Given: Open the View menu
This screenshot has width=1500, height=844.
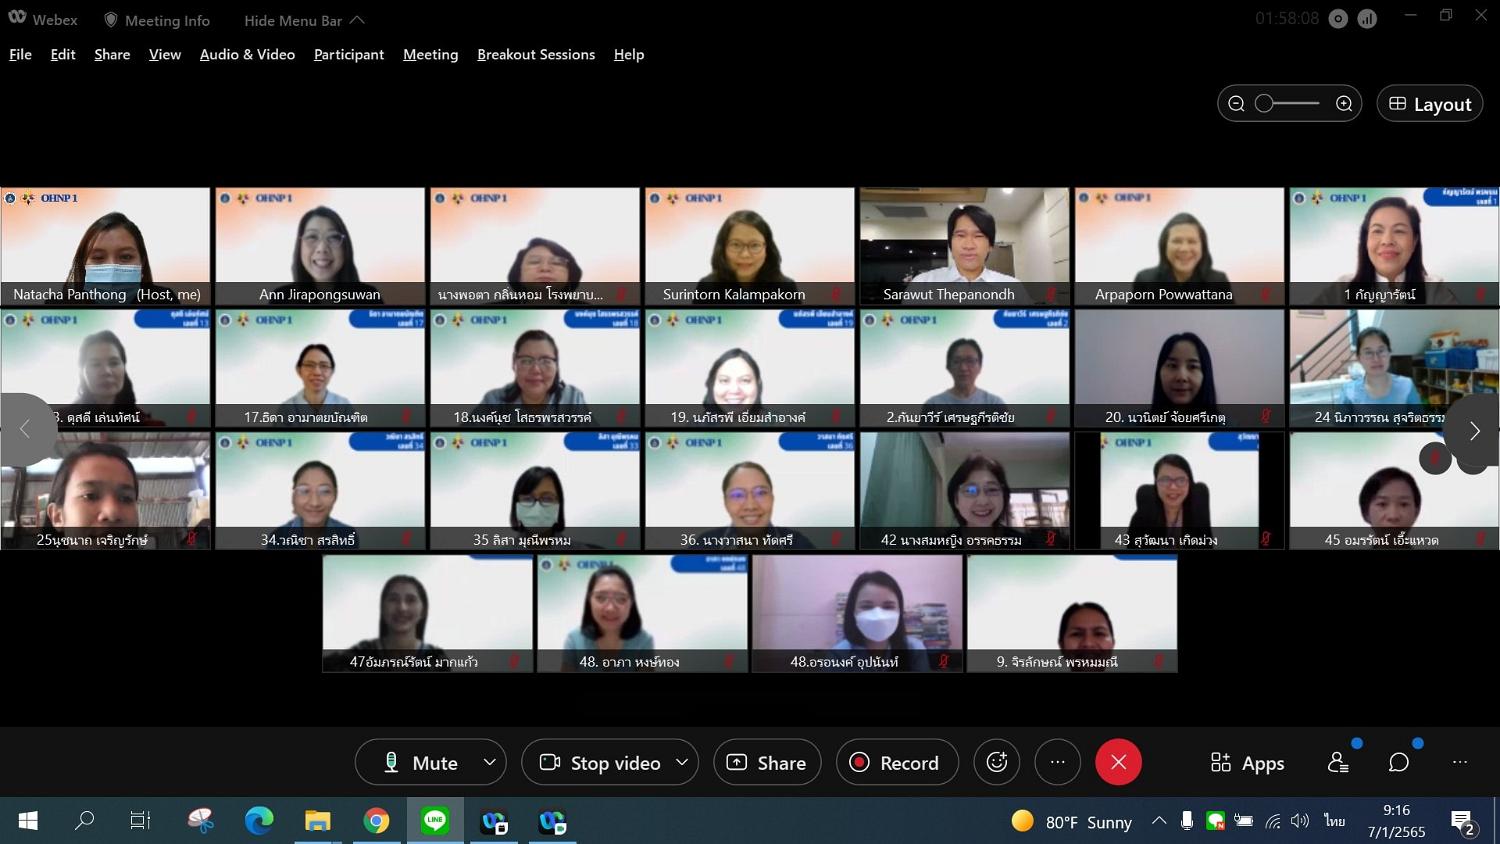Looking at the screenshot, I should [165, 54].
